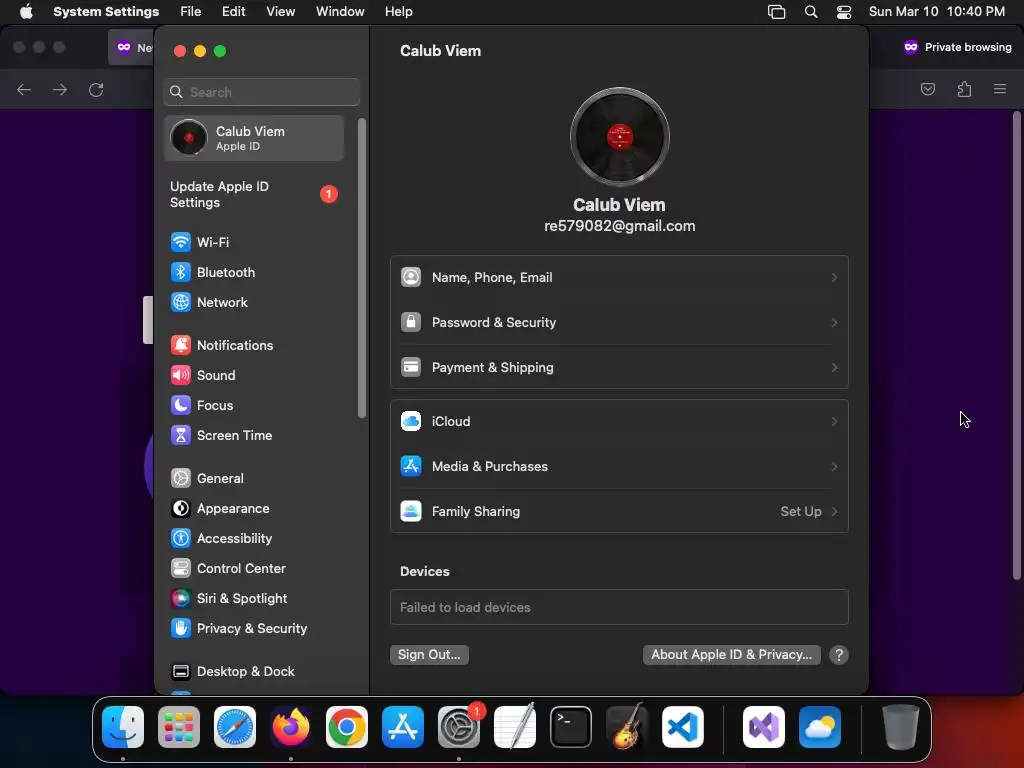Open the File menu
The image size is (1024, 768).
[191, 12]
